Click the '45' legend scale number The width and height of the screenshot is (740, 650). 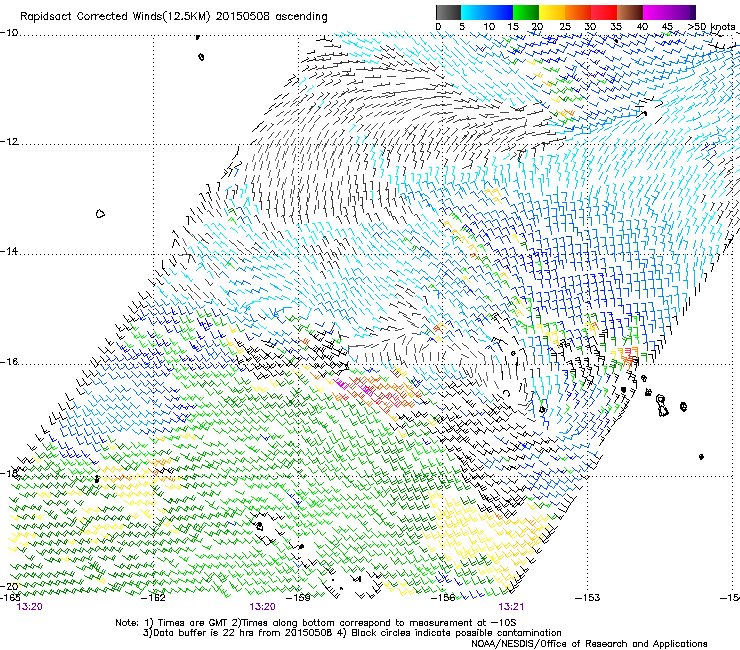pyautogui.click(x=667, y=27)
